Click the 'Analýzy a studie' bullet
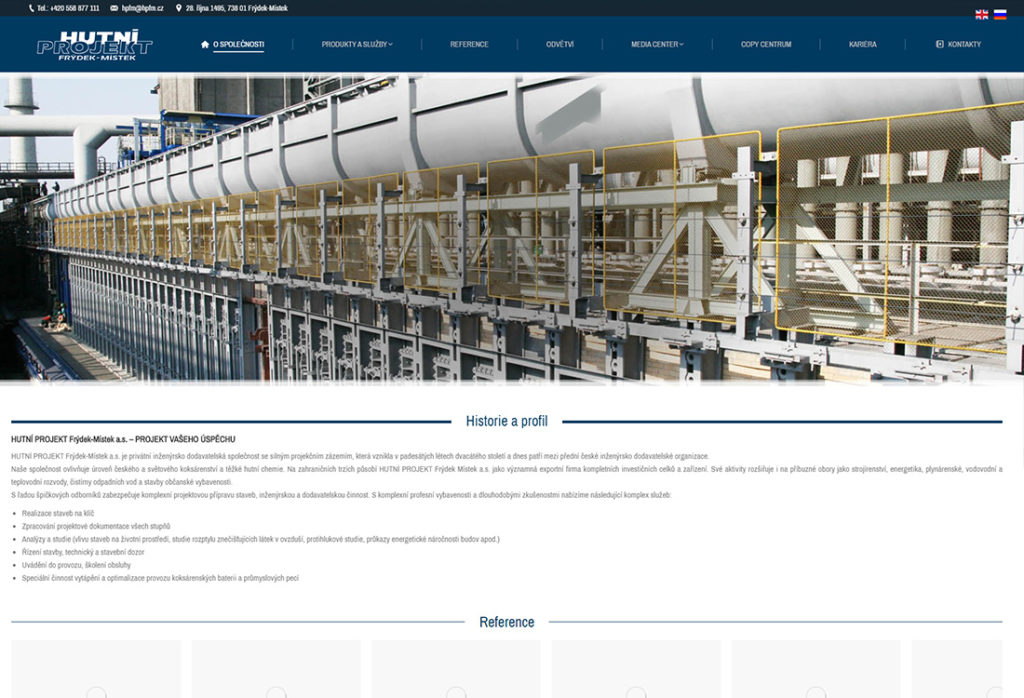 [261, 539]
